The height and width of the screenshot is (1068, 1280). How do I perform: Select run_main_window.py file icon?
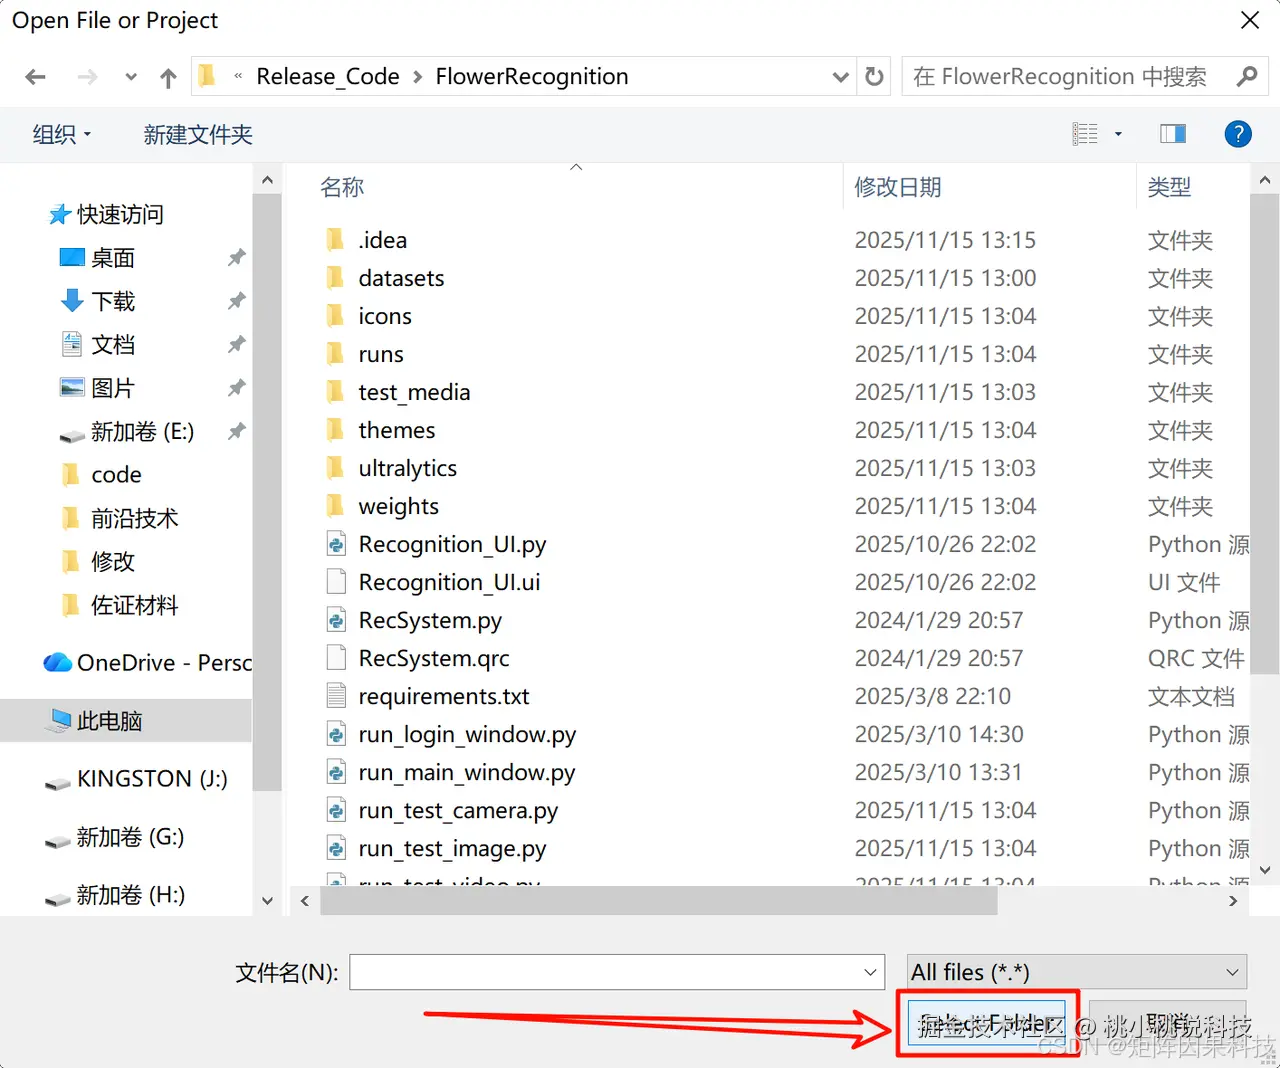[336, 772]
